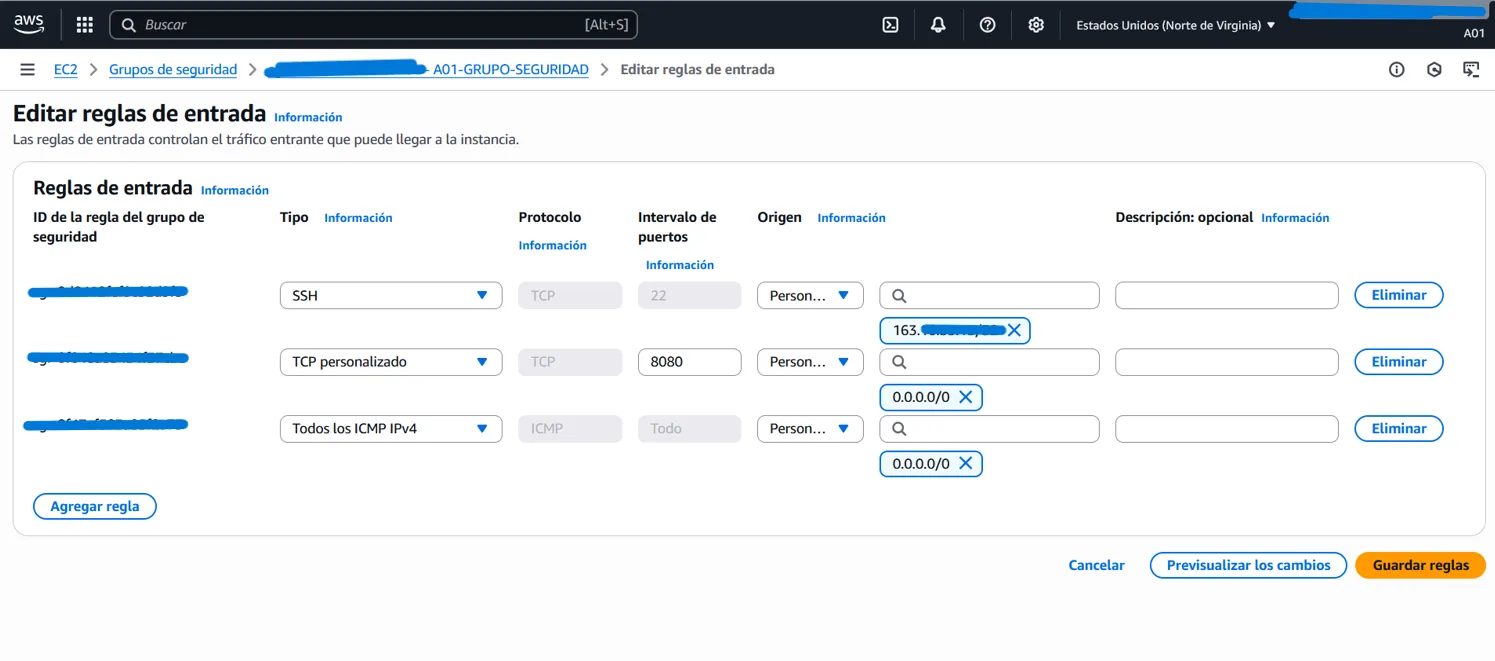Open the info panel circle icon
This screenshot has width=1495, height=661.
point(1397,69)
